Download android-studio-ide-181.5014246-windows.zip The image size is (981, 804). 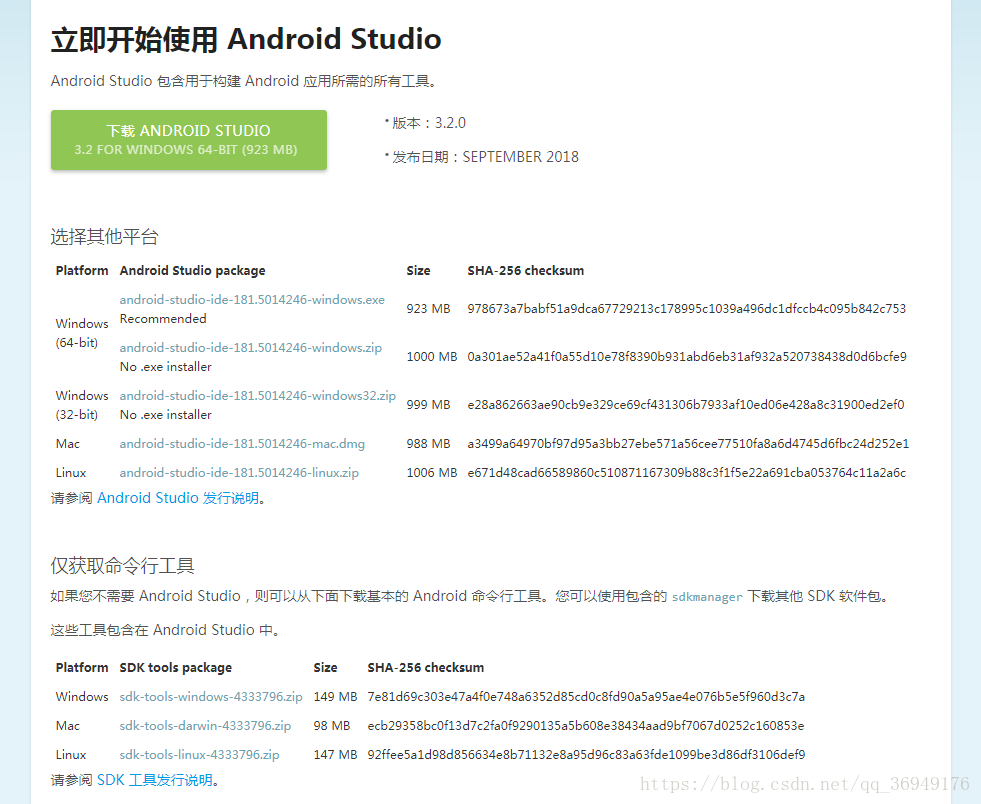[x=250, y=348]
